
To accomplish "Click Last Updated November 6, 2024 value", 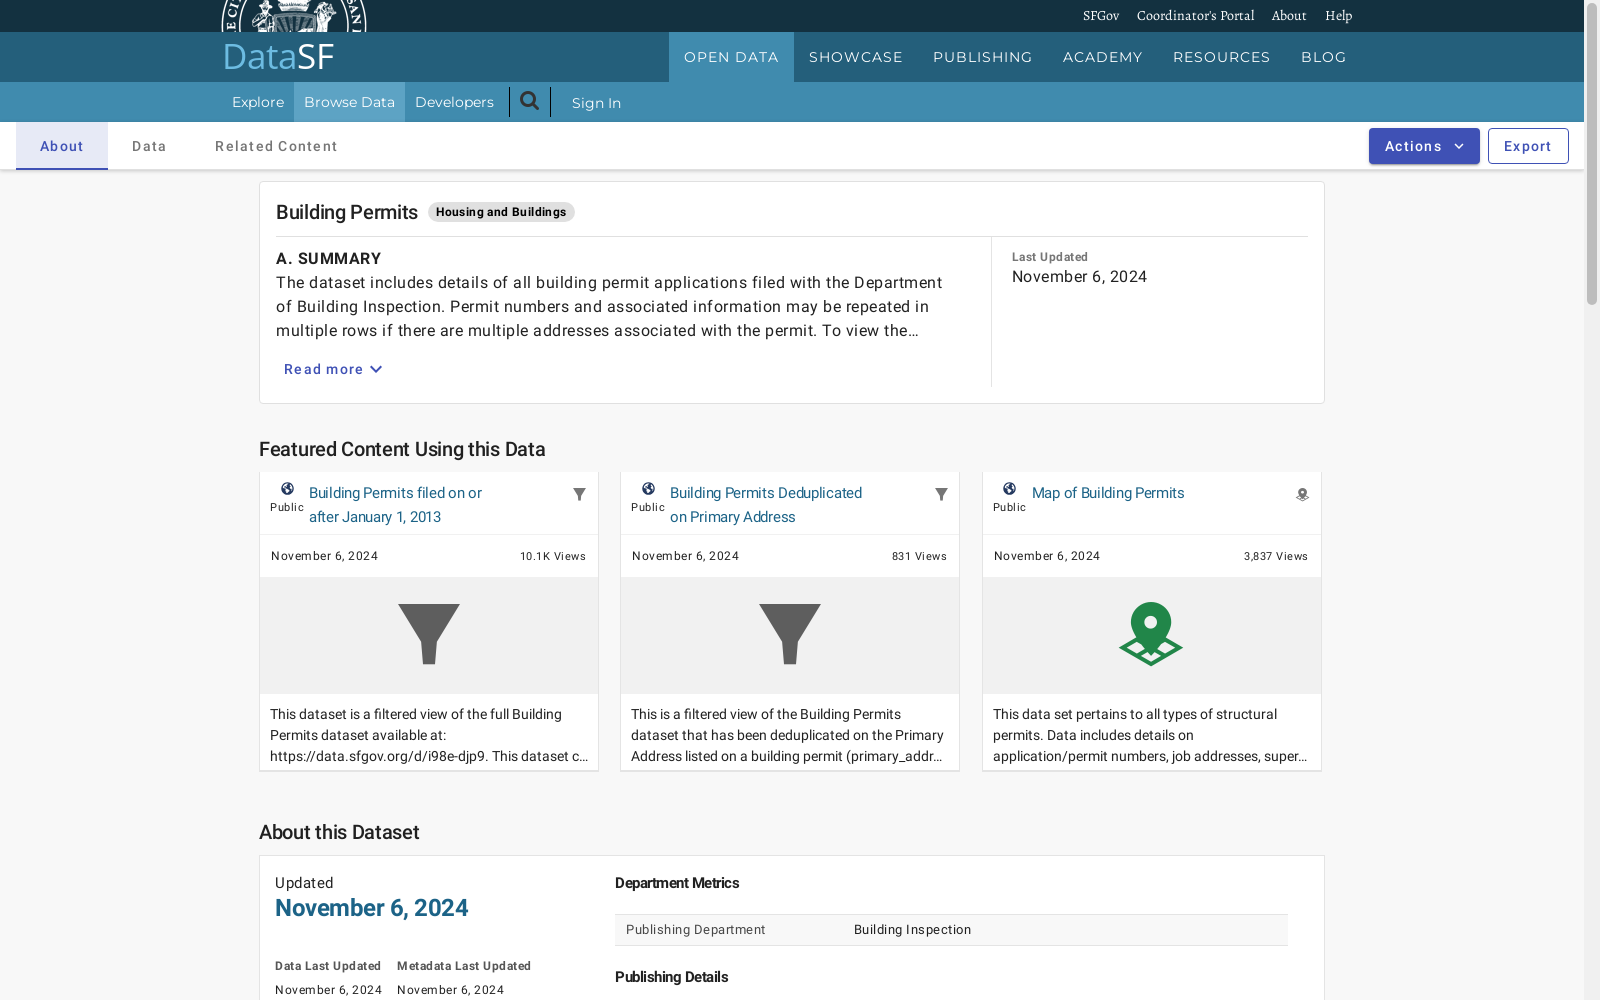I will tap(1079, 277).
